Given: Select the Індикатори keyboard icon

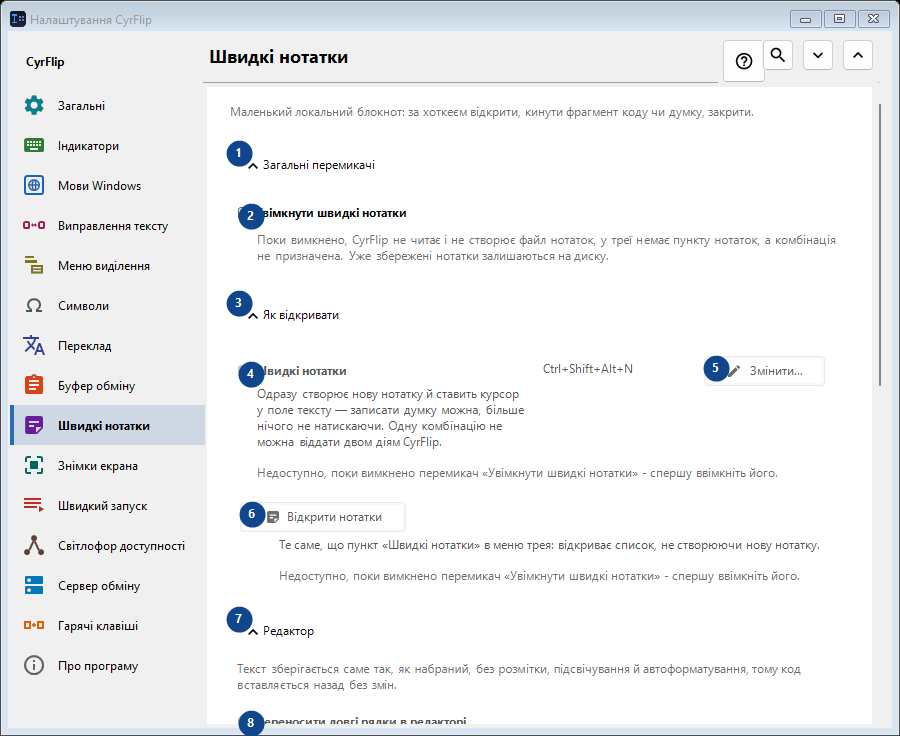Looking at the screenshot, I should point(34,146).
